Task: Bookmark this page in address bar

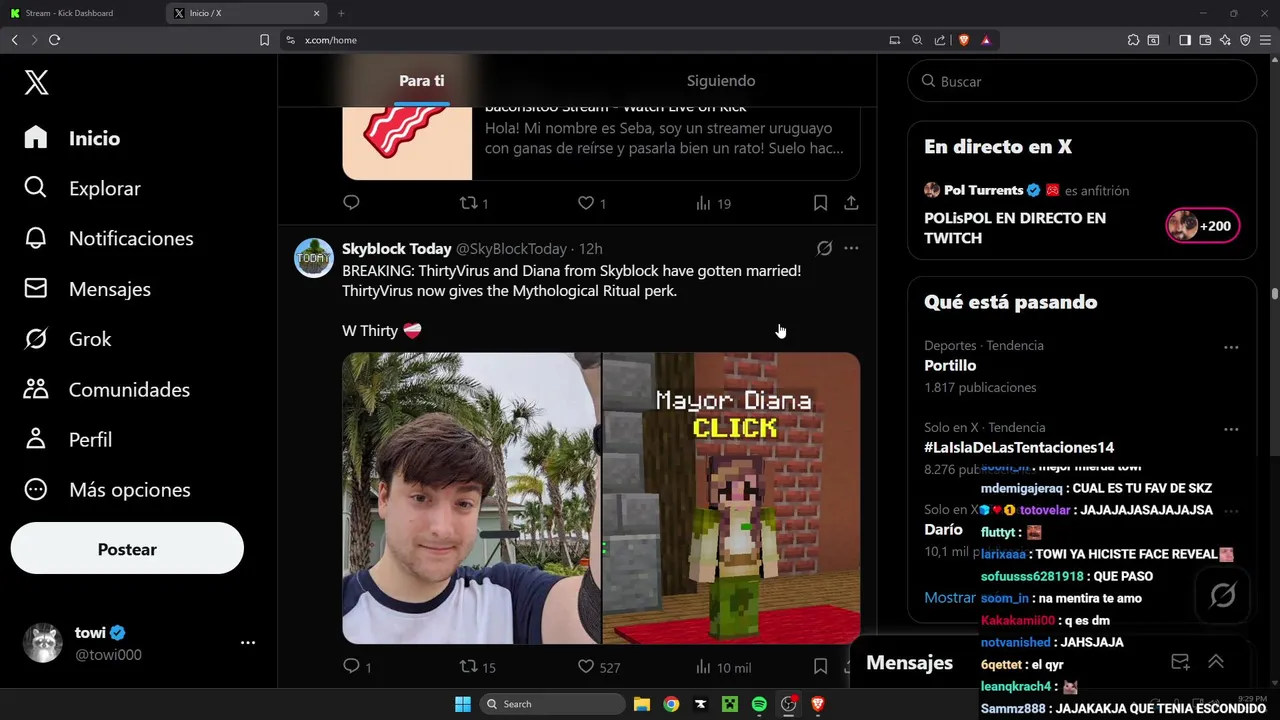Action: (x=264, y=40)
